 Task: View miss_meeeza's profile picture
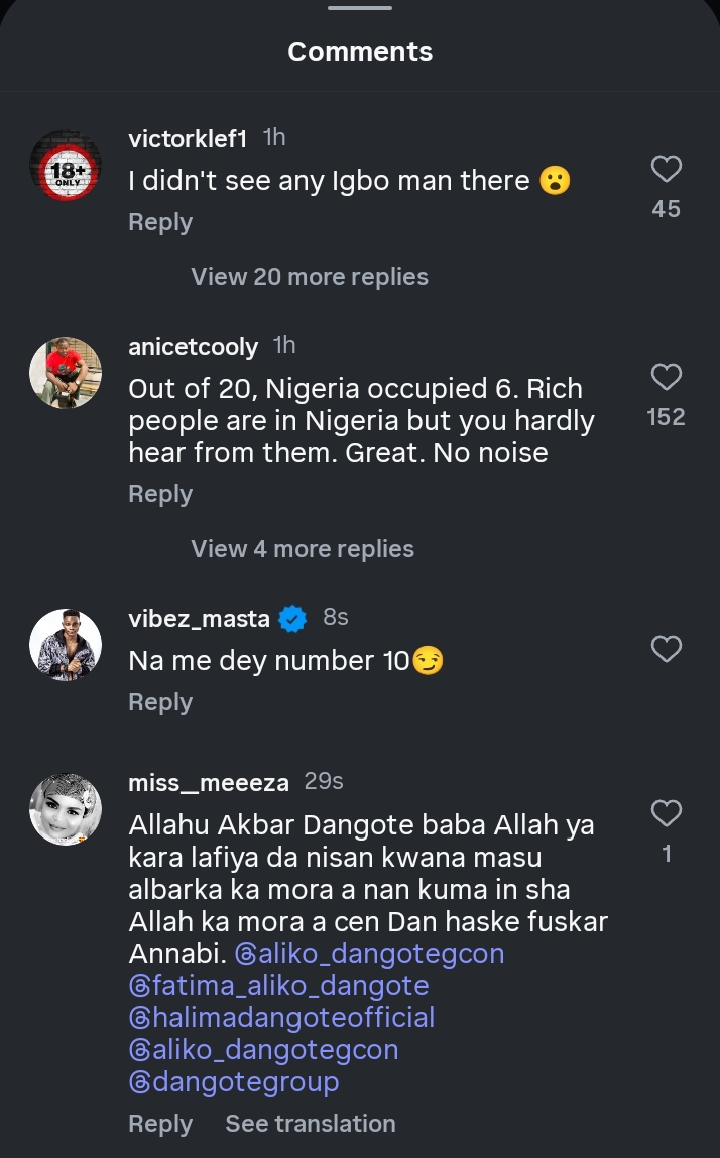point(65,809)
